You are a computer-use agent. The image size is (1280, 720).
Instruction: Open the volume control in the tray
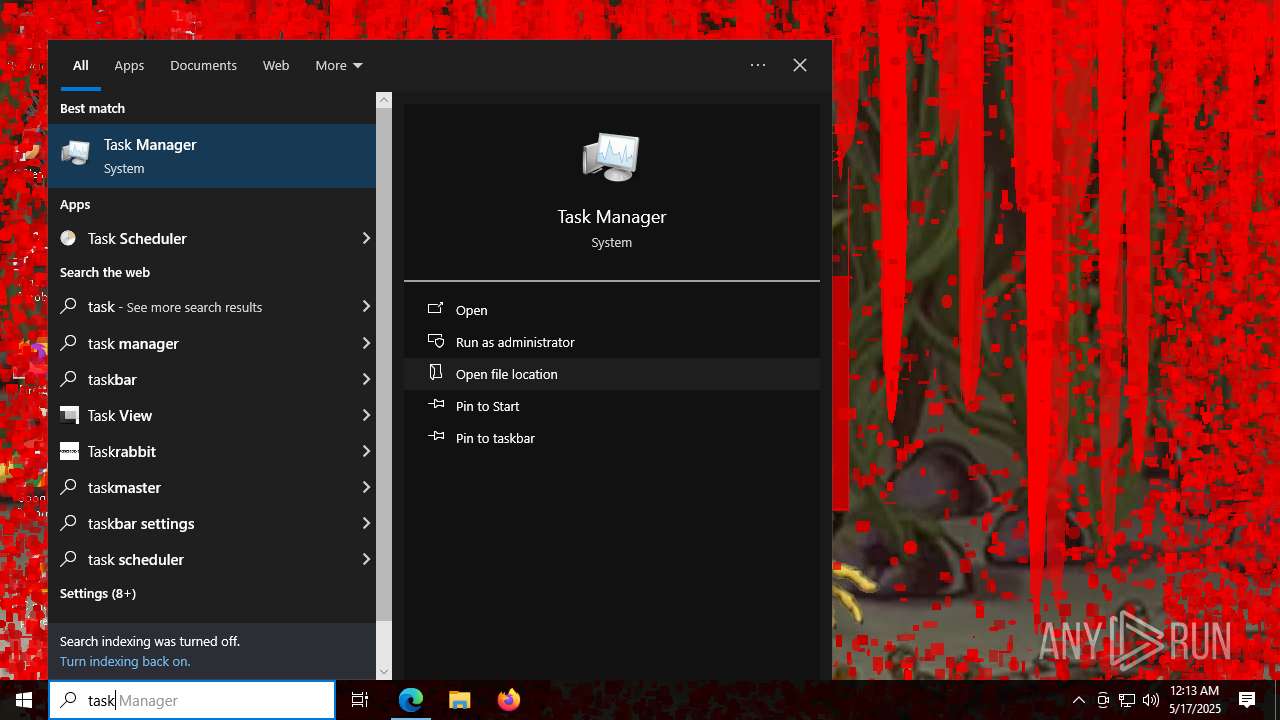1151,700
